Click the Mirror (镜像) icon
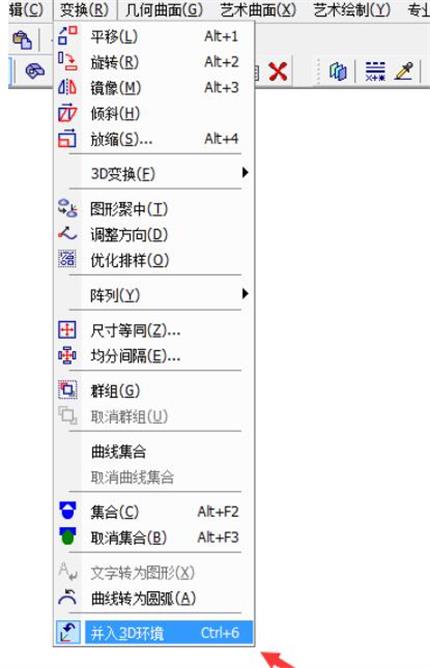 68,87
